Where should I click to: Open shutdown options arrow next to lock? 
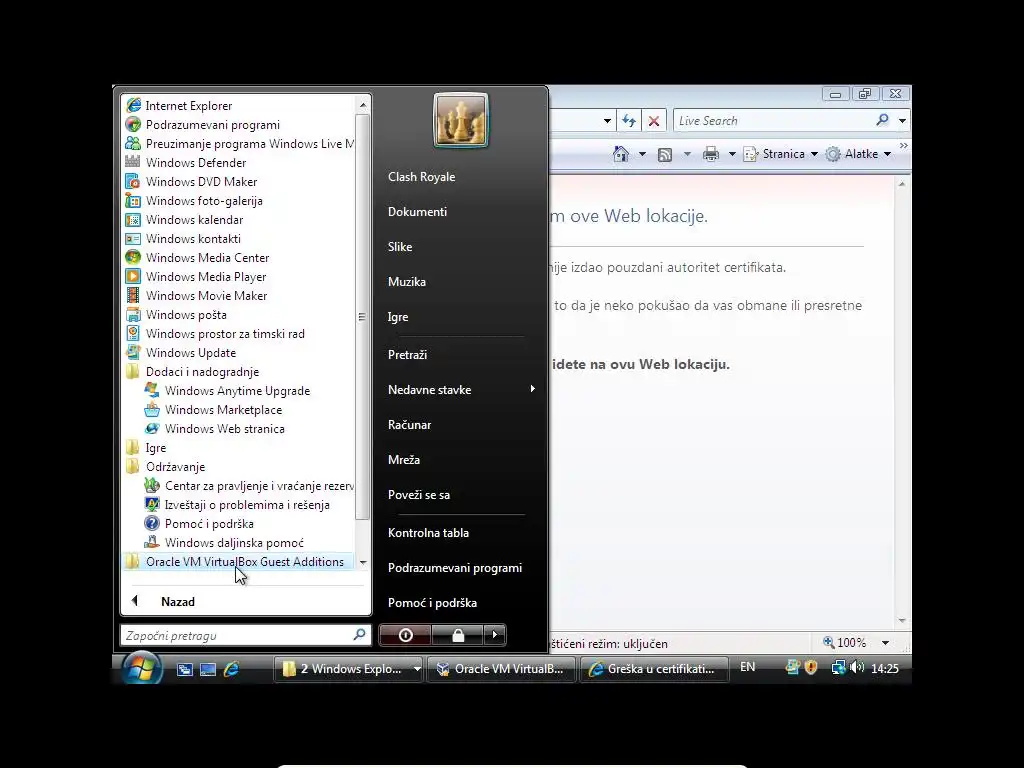coord(494,635)
